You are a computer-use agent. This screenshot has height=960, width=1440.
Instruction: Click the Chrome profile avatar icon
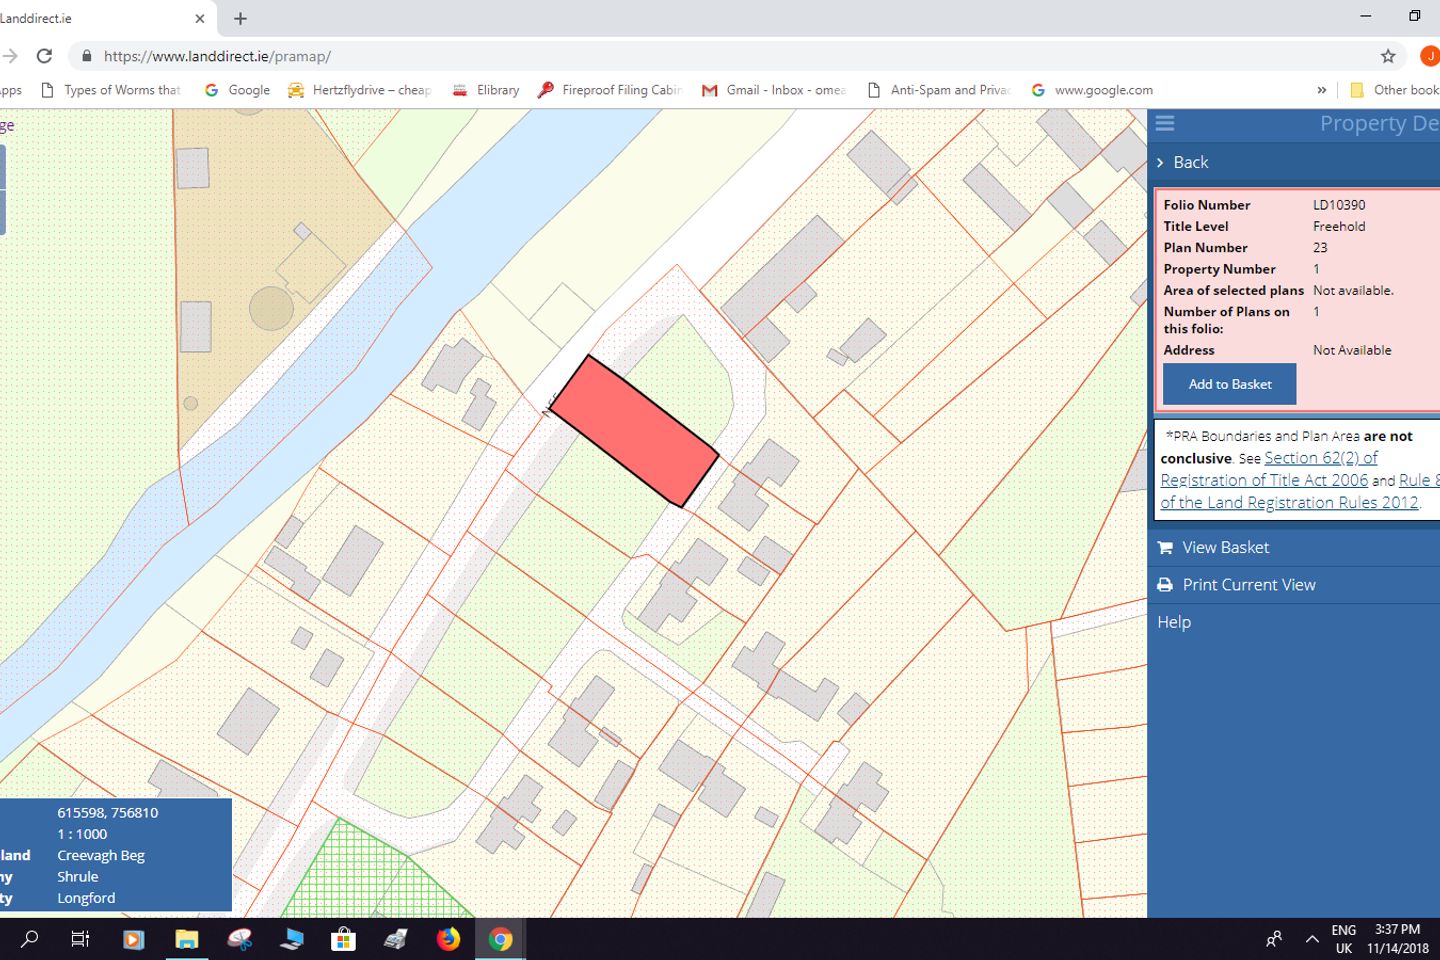tap(1429, 55)
